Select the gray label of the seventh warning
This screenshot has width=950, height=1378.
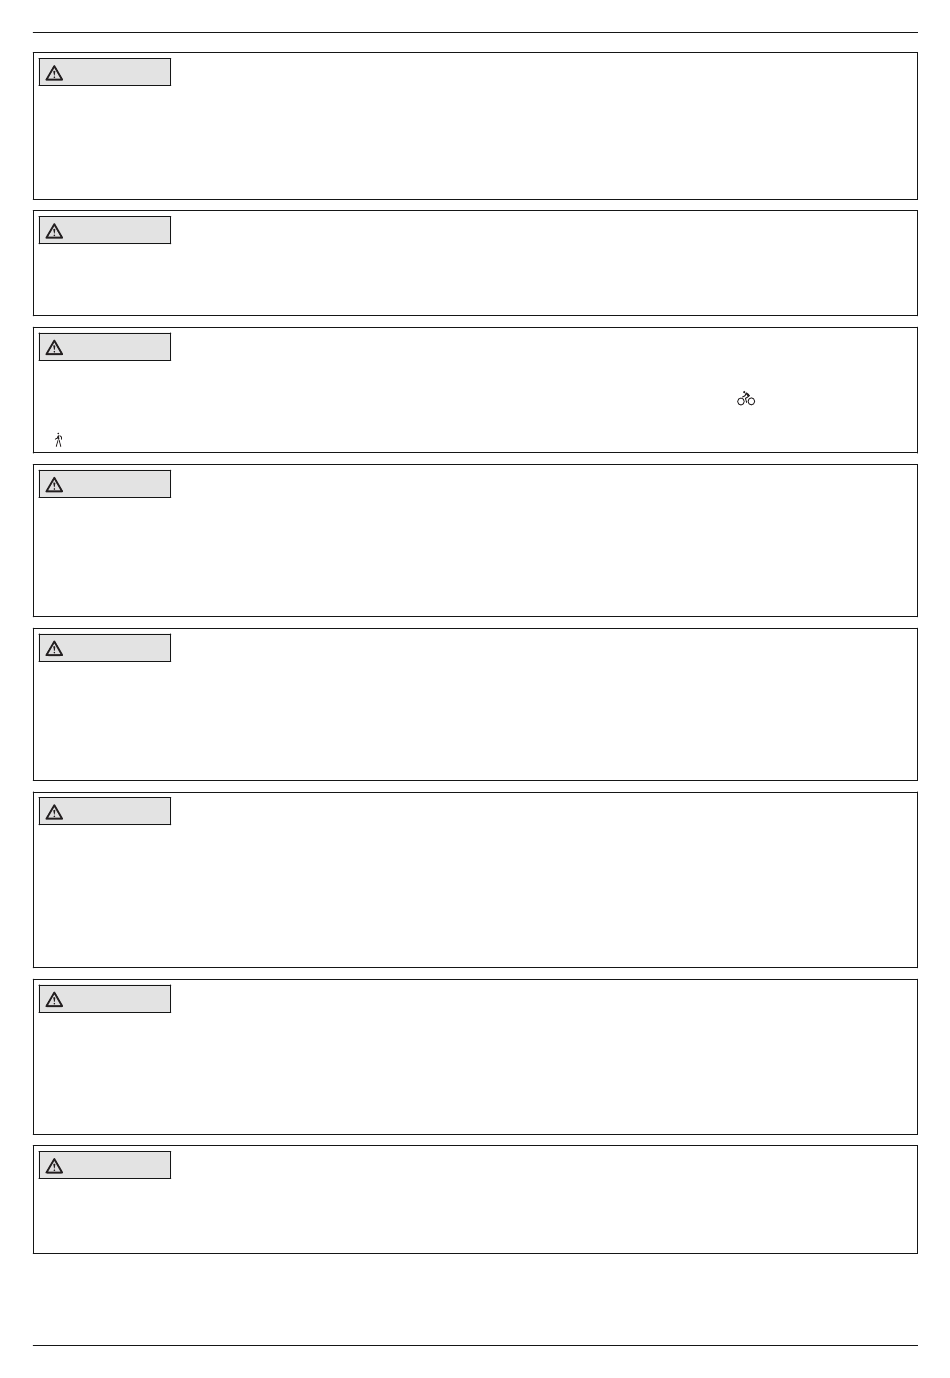coord(105,999)
